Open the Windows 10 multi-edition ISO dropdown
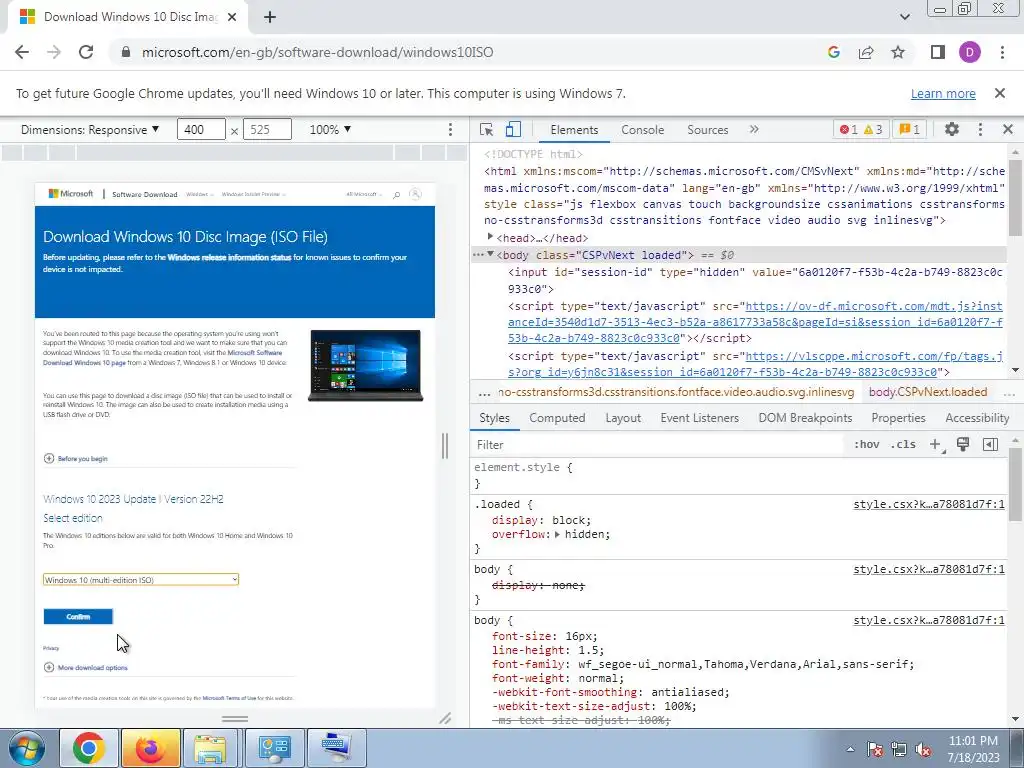Viewport: 1024px width, 768px height. 140,579
